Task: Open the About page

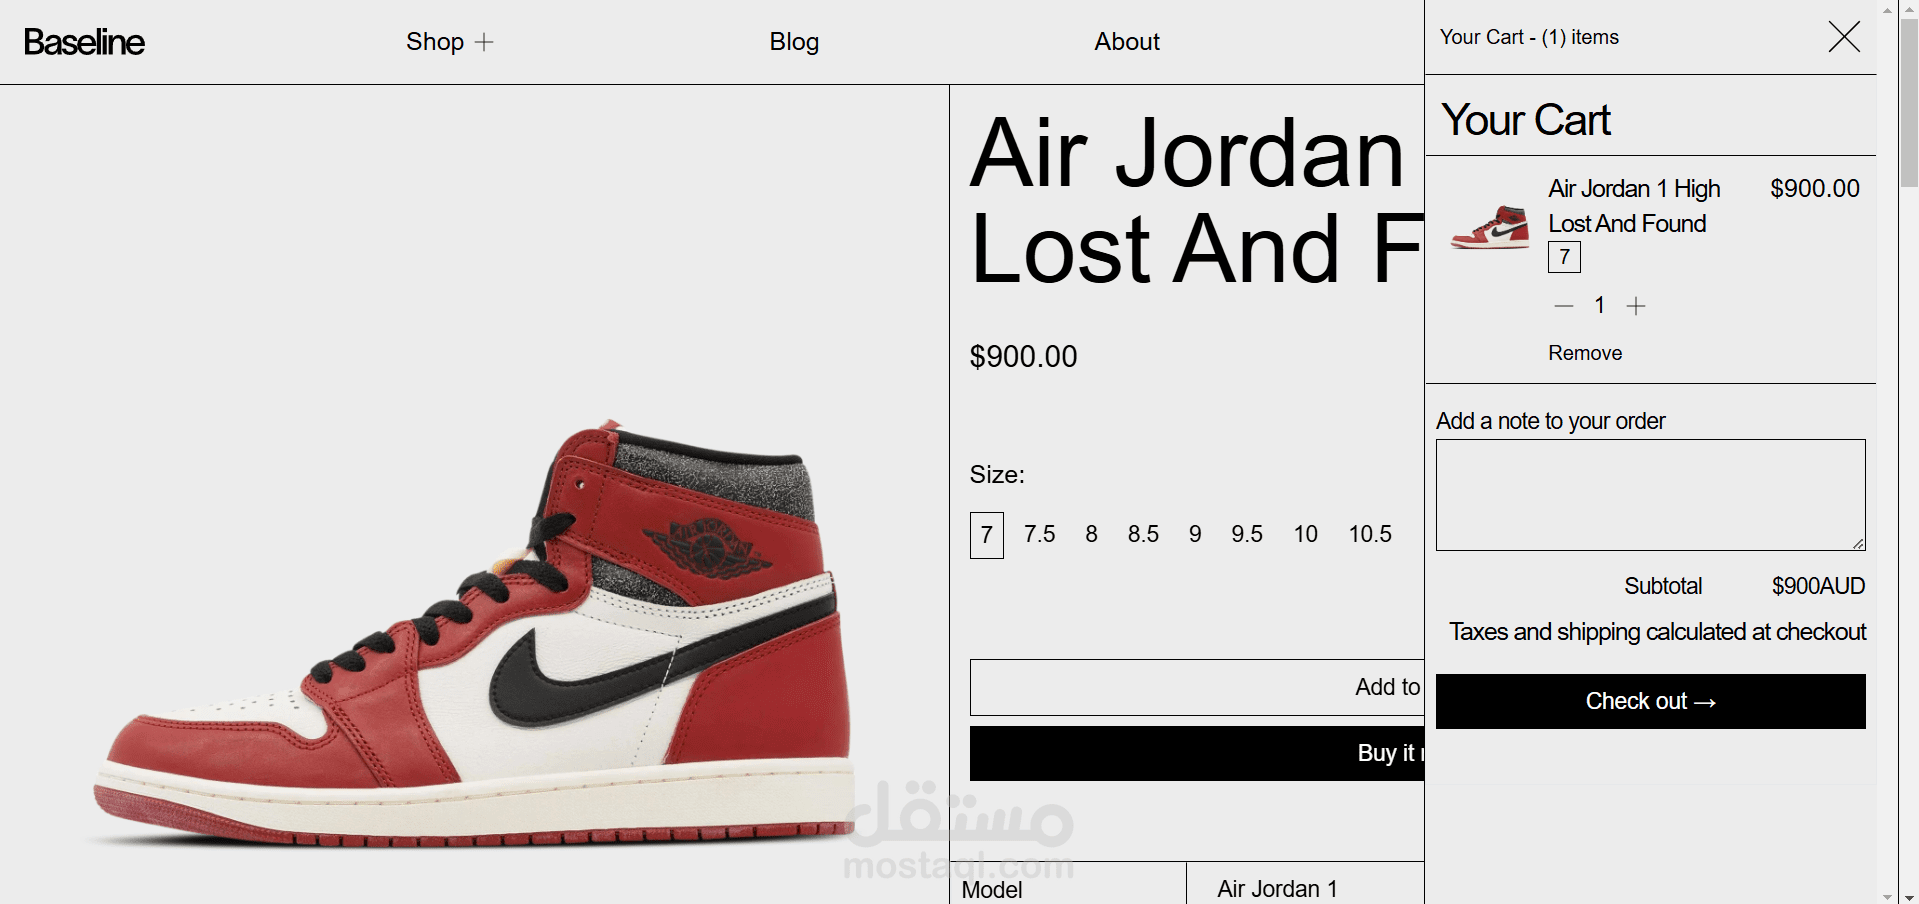Action: point(1127,42)
